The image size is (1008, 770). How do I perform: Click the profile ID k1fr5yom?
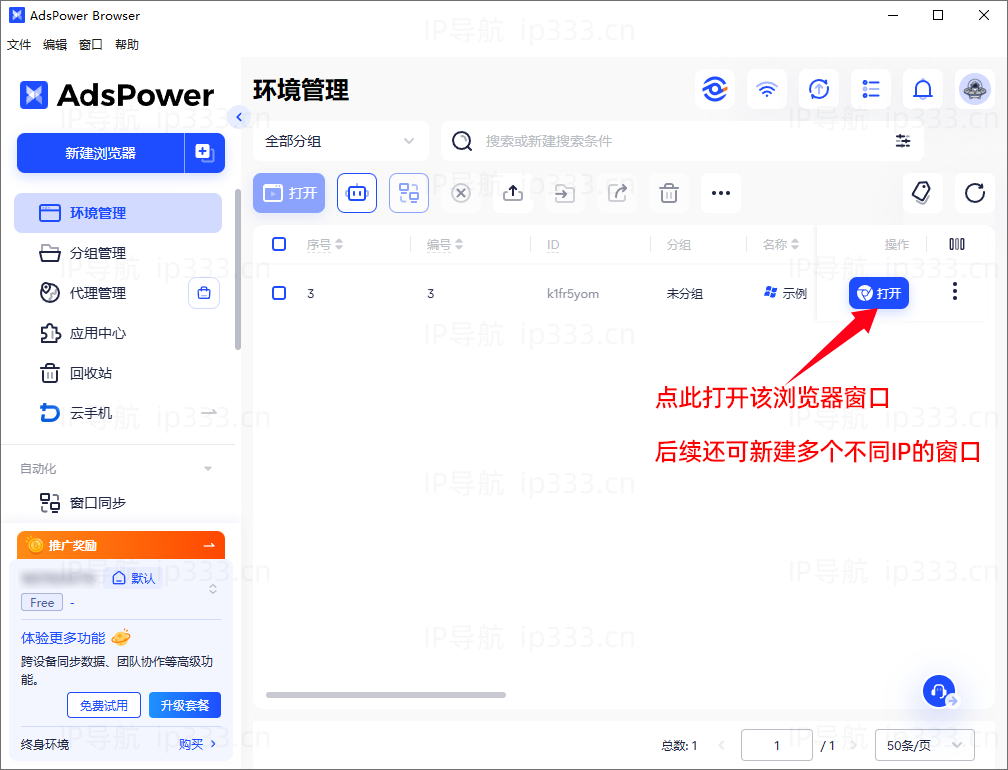(573, 294)
